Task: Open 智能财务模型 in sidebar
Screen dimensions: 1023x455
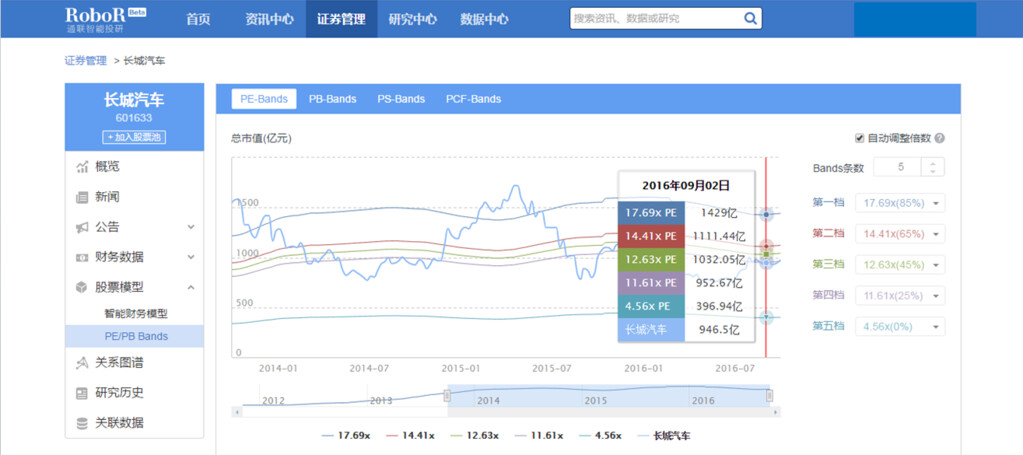Action: (136, 314)
